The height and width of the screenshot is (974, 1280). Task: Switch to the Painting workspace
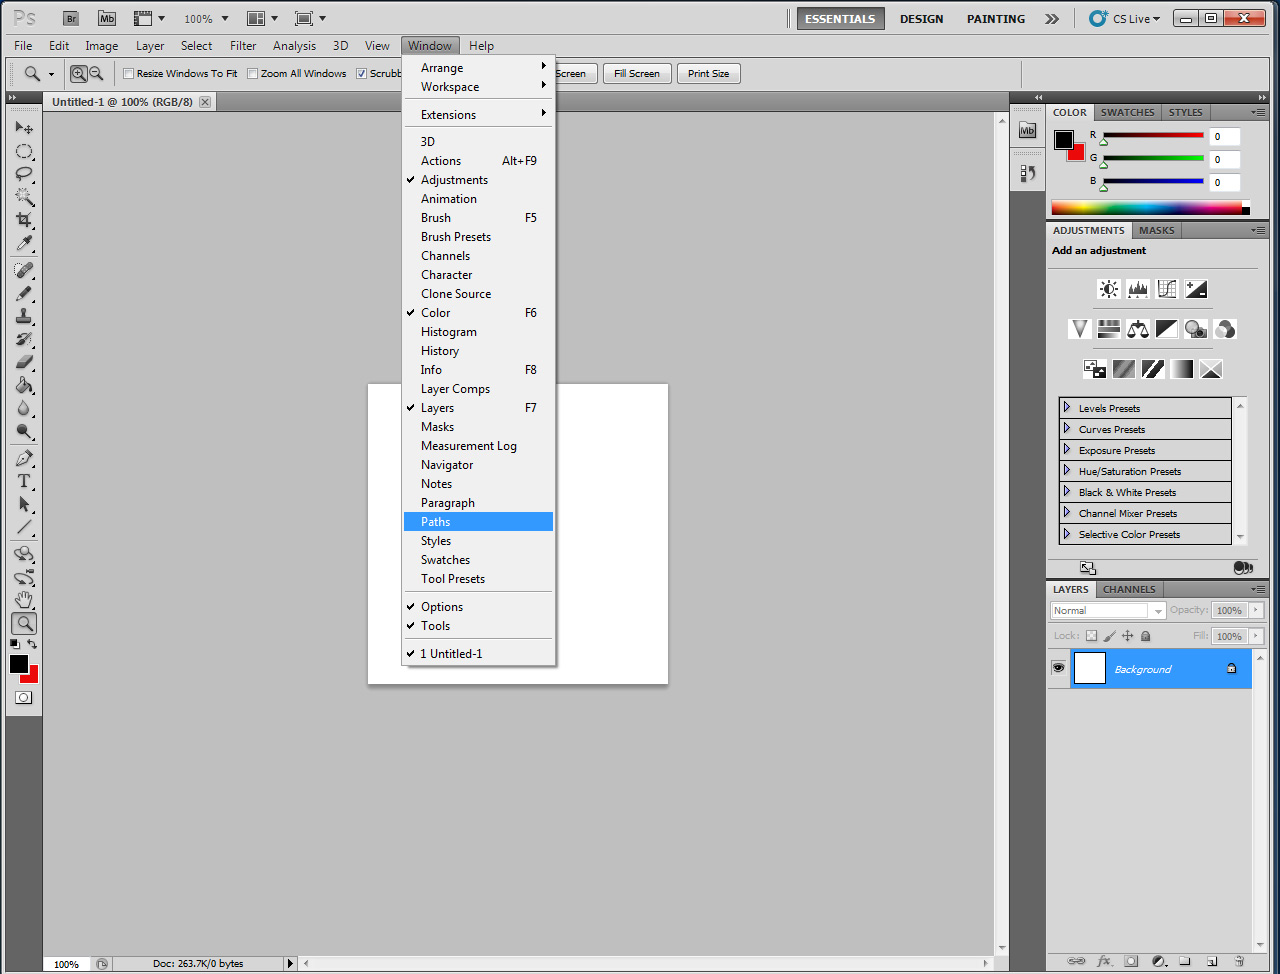coord(996,19)
